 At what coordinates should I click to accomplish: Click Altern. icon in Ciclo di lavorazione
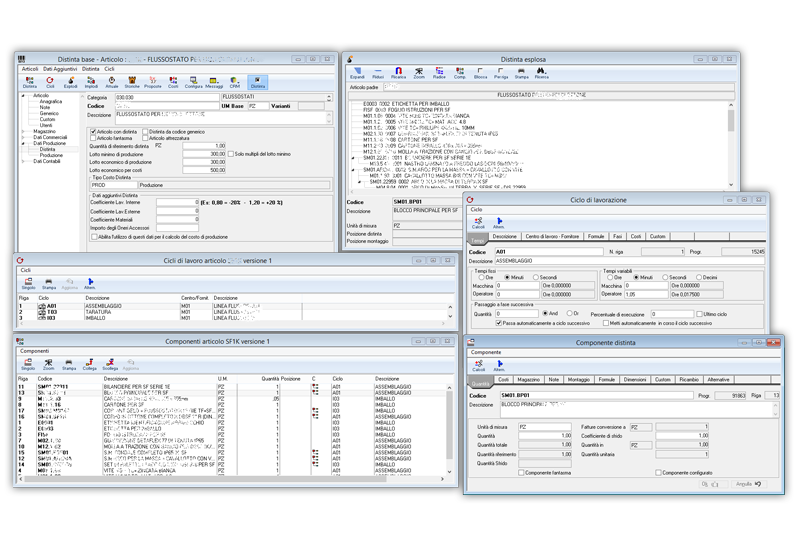498,223
